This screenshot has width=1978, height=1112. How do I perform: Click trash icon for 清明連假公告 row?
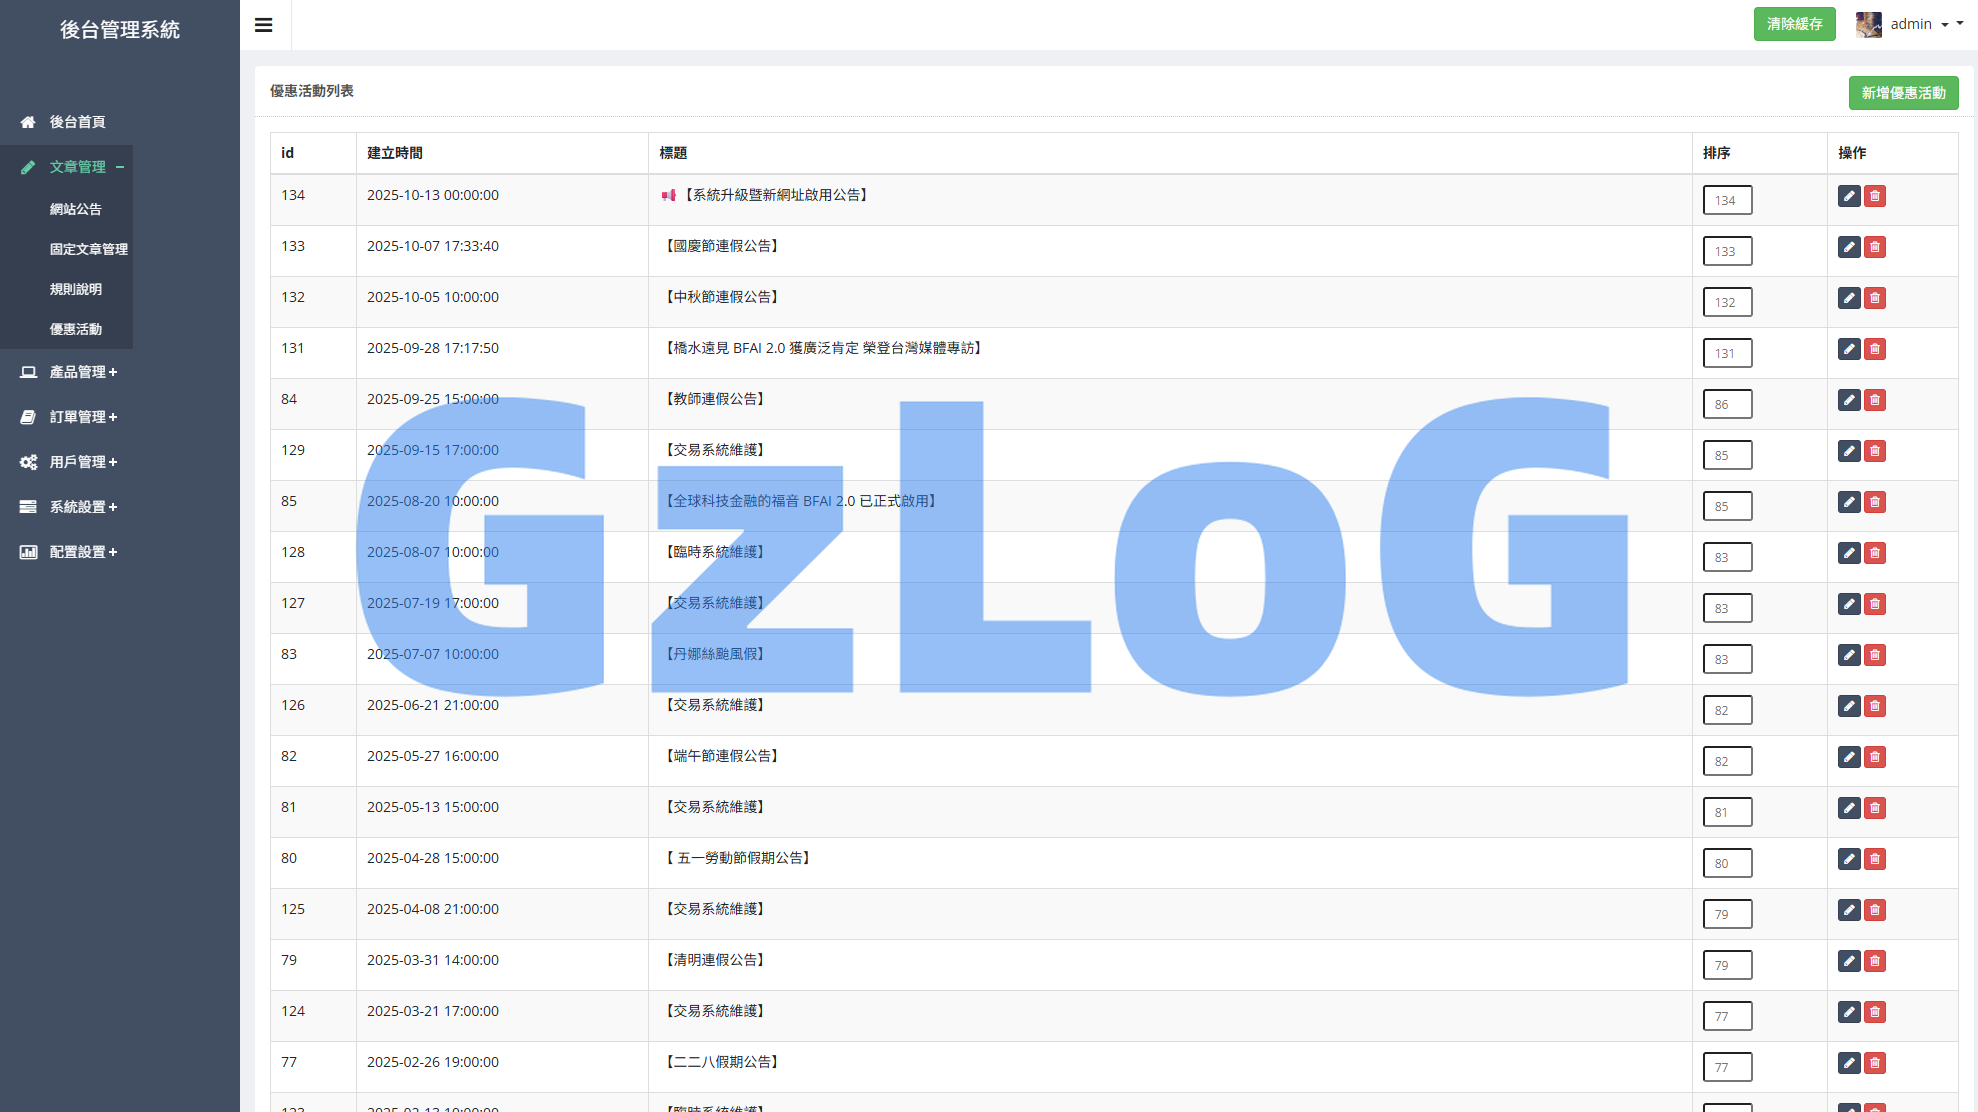[x=1875, y=961]
